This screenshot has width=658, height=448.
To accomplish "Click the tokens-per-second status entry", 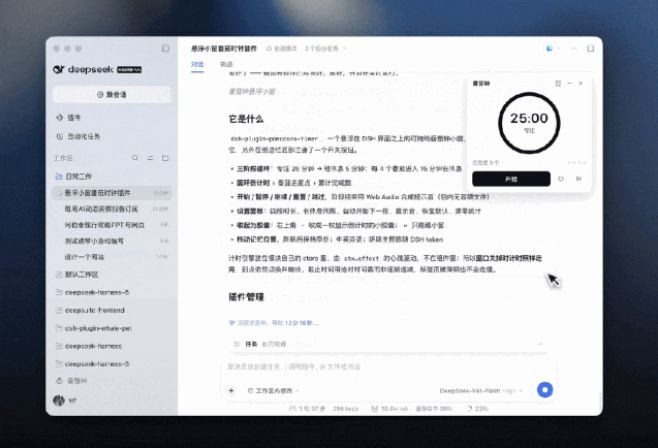I will (x=345, y=408).
